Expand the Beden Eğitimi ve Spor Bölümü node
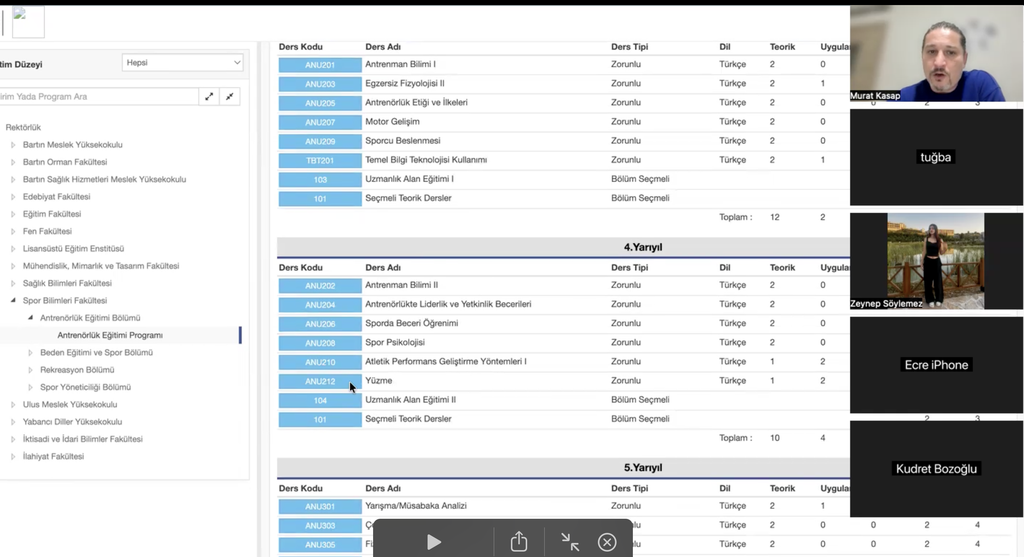 click(x=31, y=352)
